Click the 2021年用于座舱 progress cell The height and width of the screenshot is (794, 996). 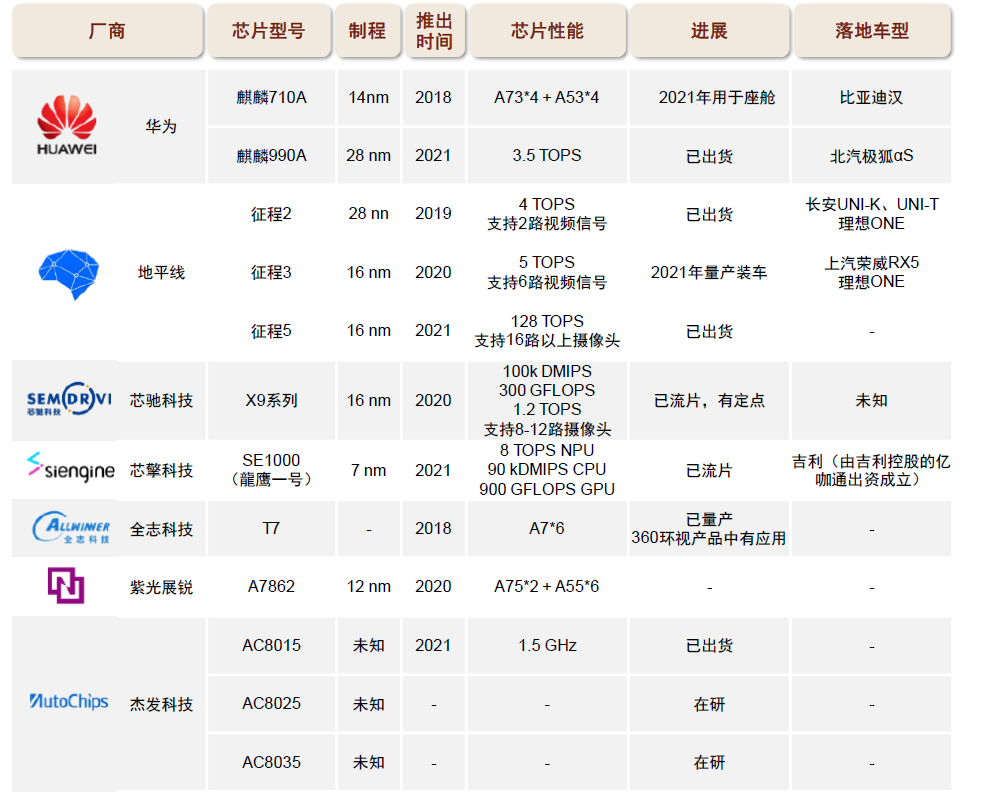tap(710, 97)
